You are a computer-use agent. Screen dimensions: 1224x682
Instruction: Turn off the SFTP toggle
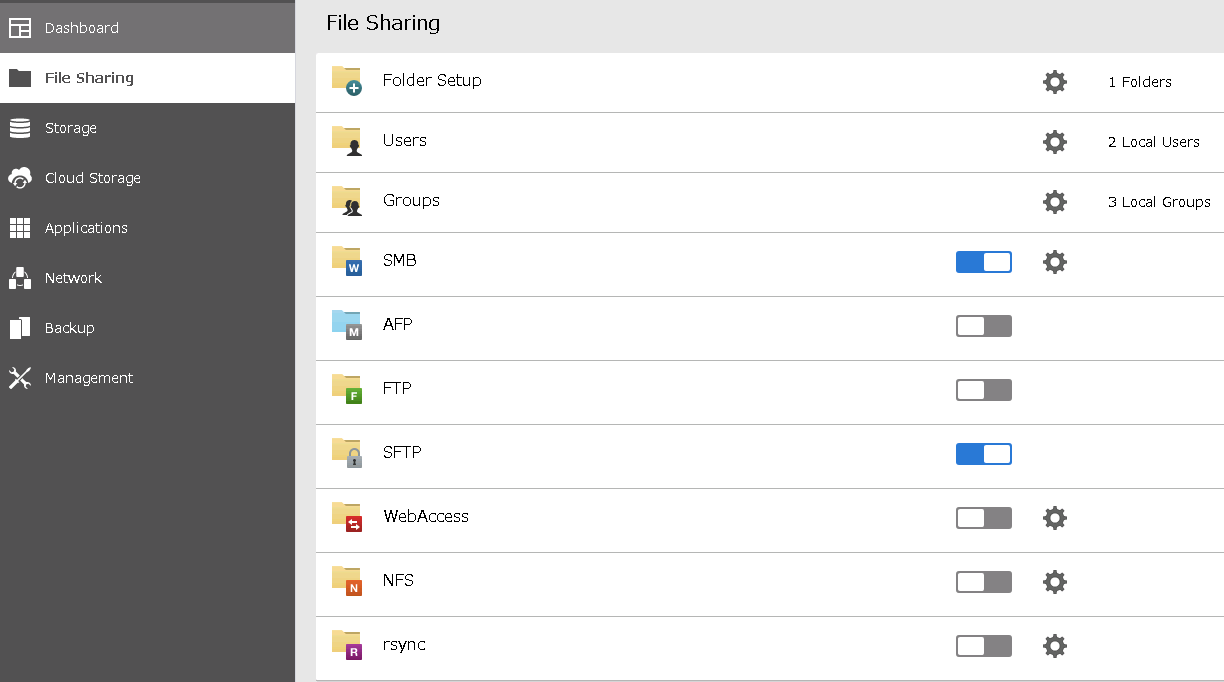click(x=983, y=454)
